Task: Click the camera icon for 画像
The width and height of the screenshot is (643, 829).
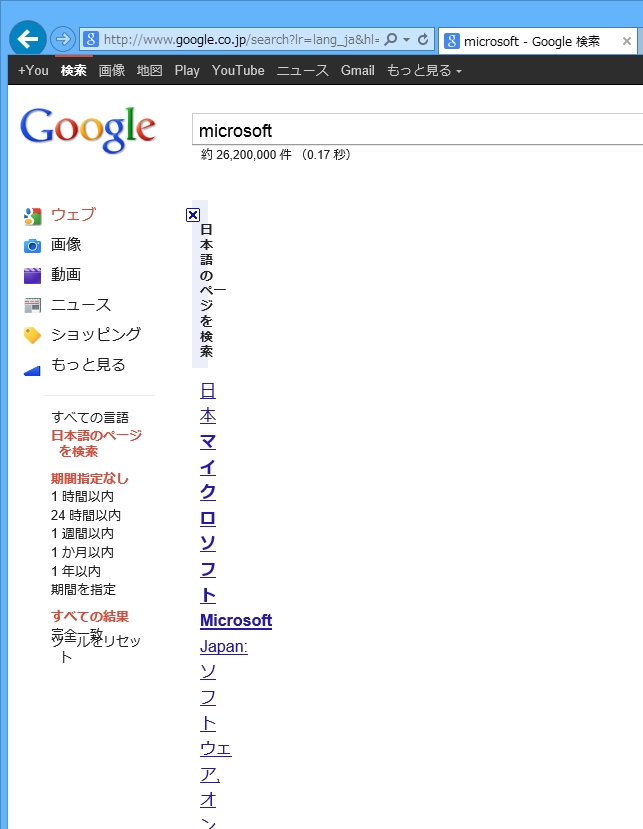Action: pos(32,246)
